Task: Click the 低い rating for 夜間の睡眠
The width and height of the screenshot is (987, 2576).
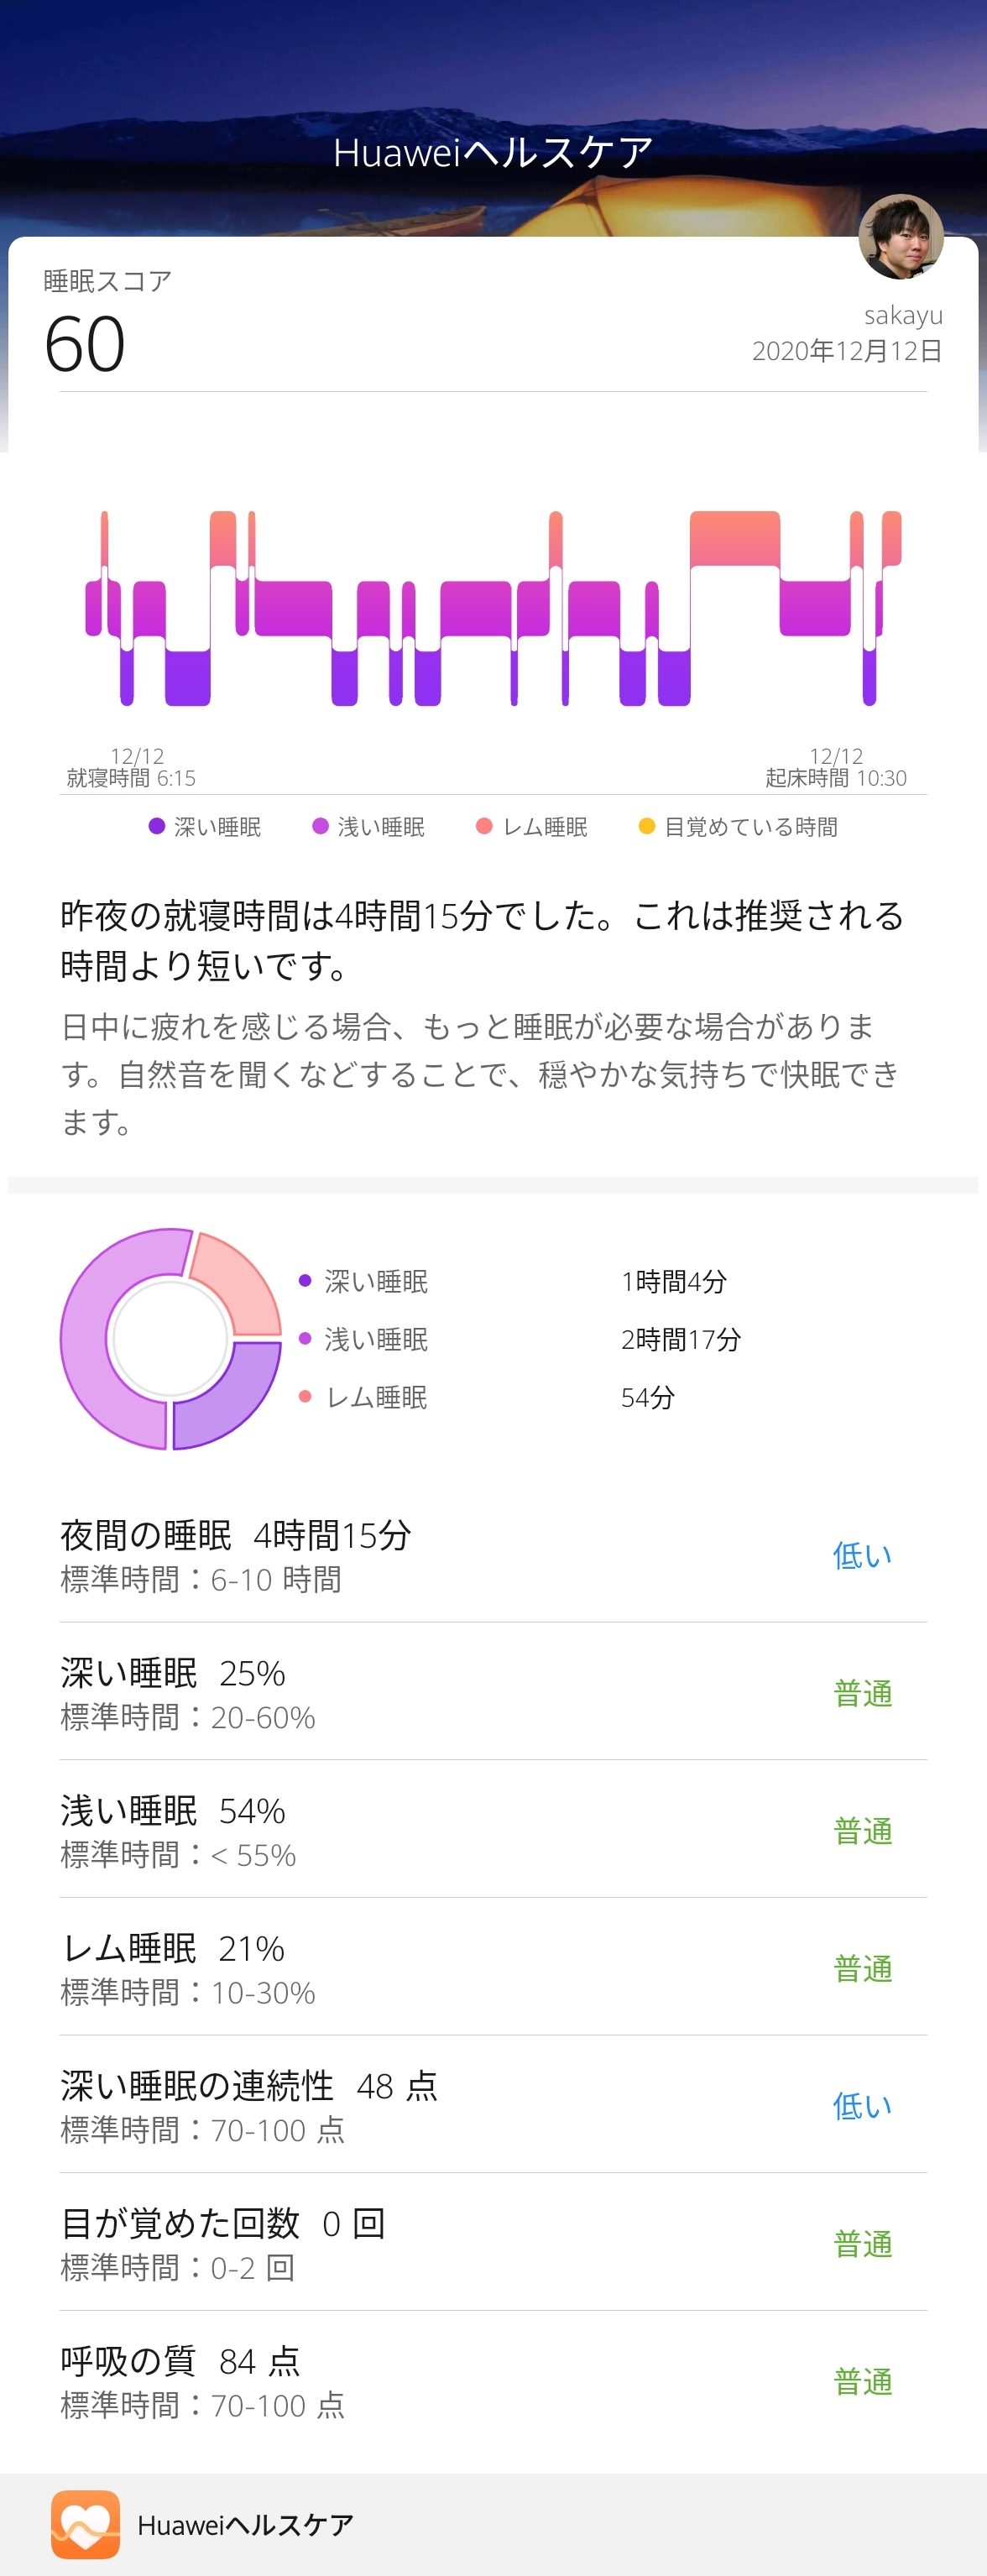Action: click(862, 1556)
